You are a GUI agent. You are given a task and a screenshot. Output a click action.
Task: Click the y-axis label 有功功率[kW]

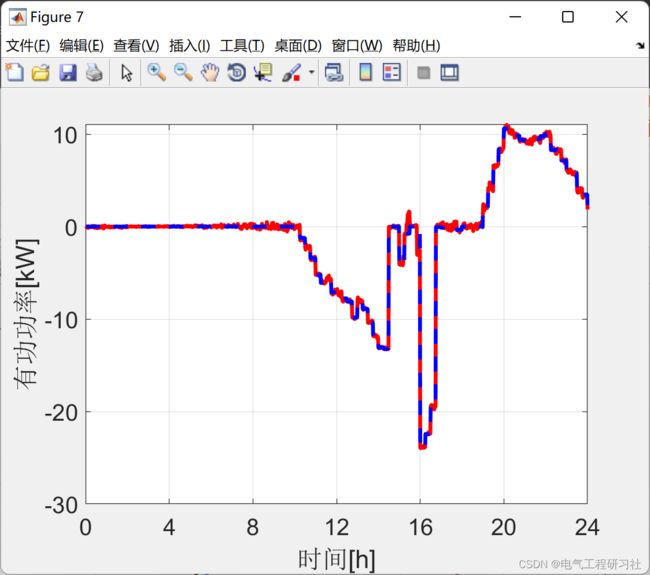click(27, 314)
